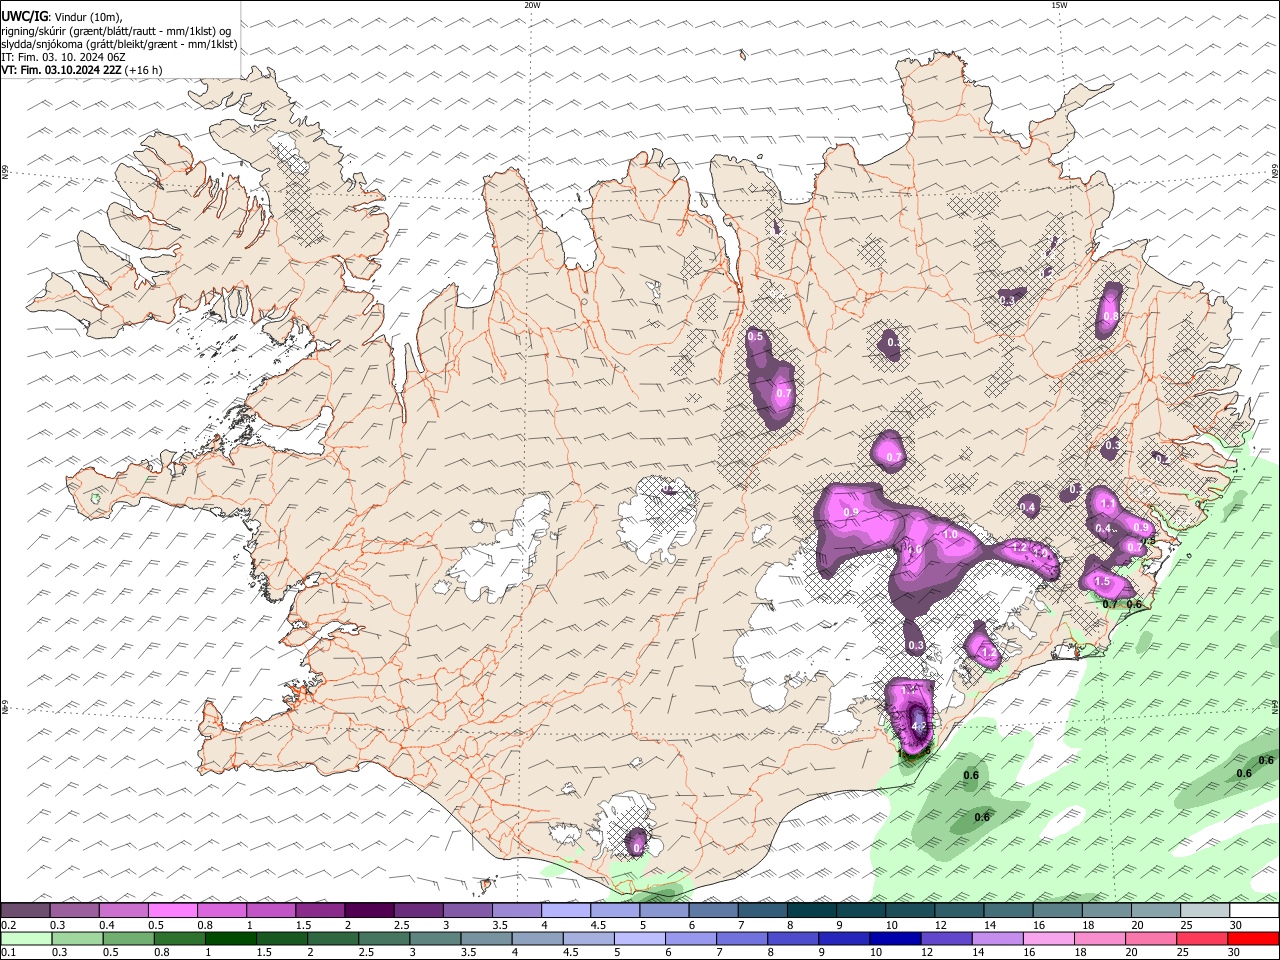The height and width of the screenshot is (960, 1280).
Task: Click the 'rigning/skúrir (grænt/blátt/rautt - mm/1klst) og' line
Action: pyautogui.click(x=116, y=31)
